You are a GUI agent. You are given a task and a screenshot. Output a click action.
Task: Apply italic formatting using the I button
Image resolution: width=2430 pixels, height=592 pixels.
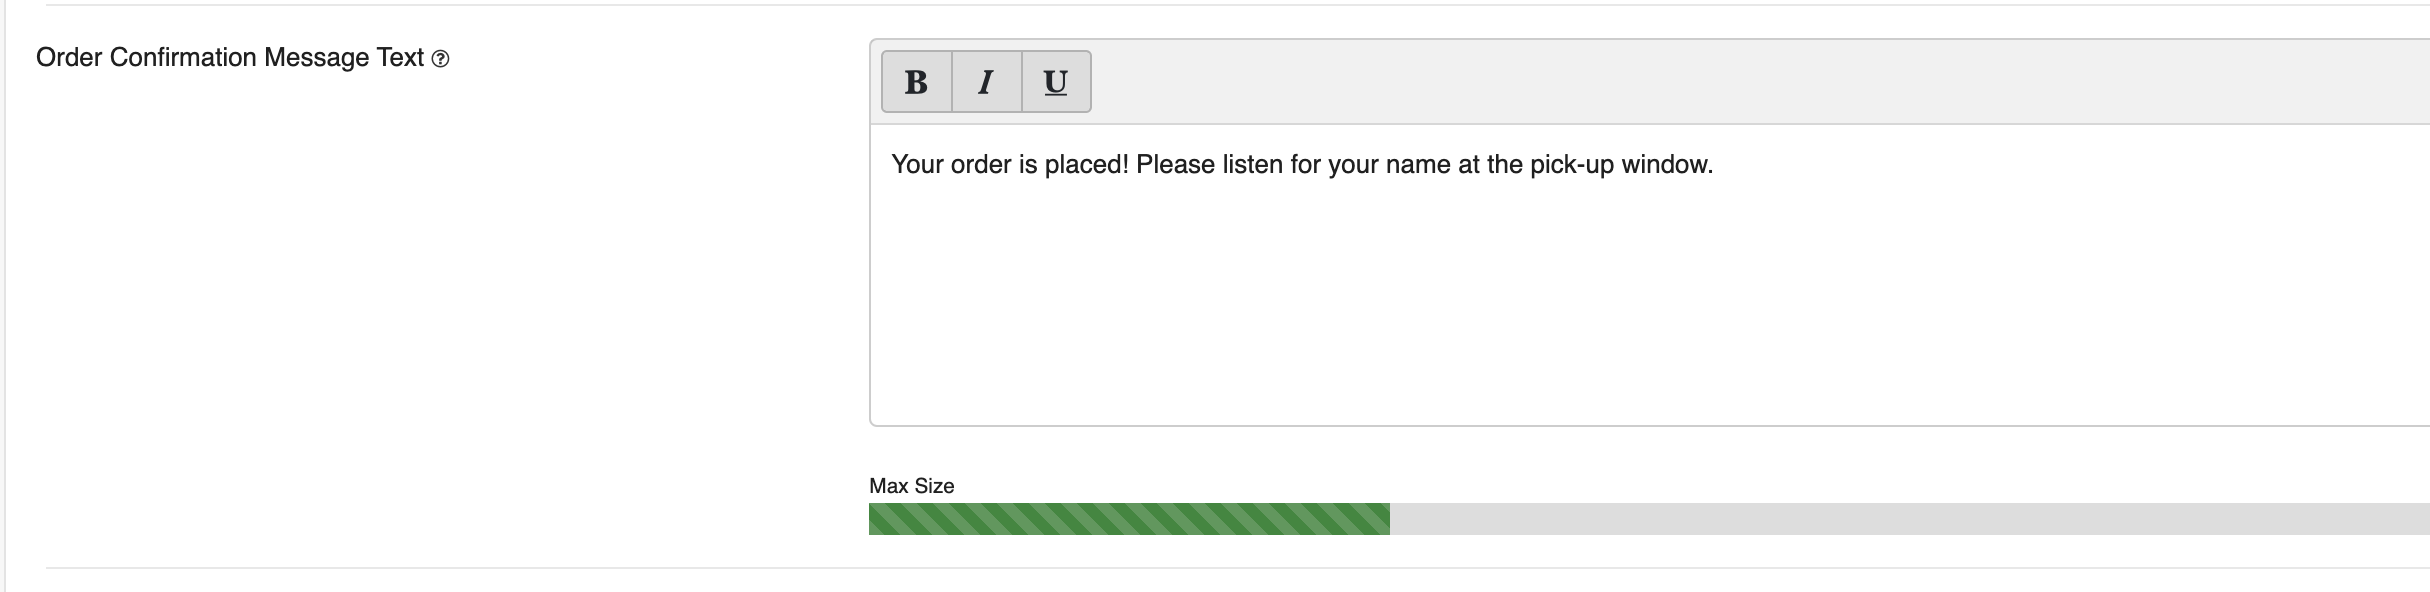[986, 82]
